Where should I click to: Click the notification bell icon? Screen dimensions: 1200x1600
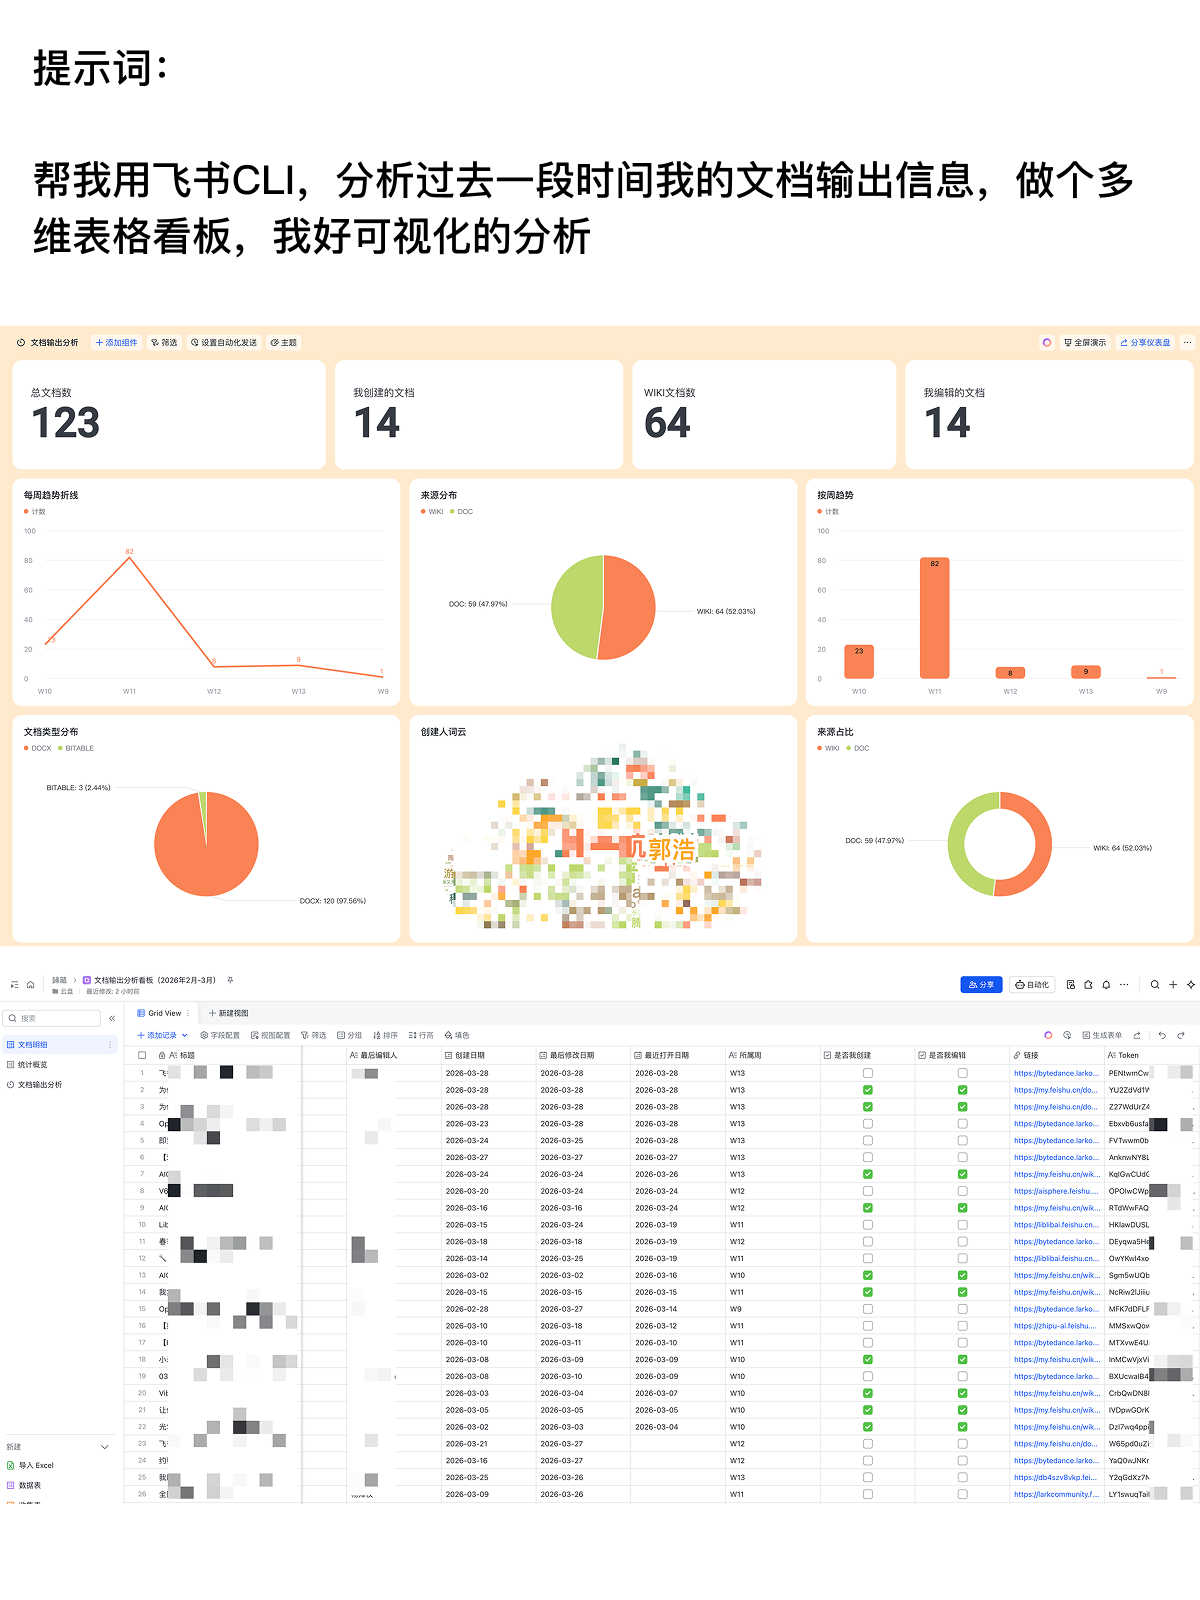[x=1106, y=985]
